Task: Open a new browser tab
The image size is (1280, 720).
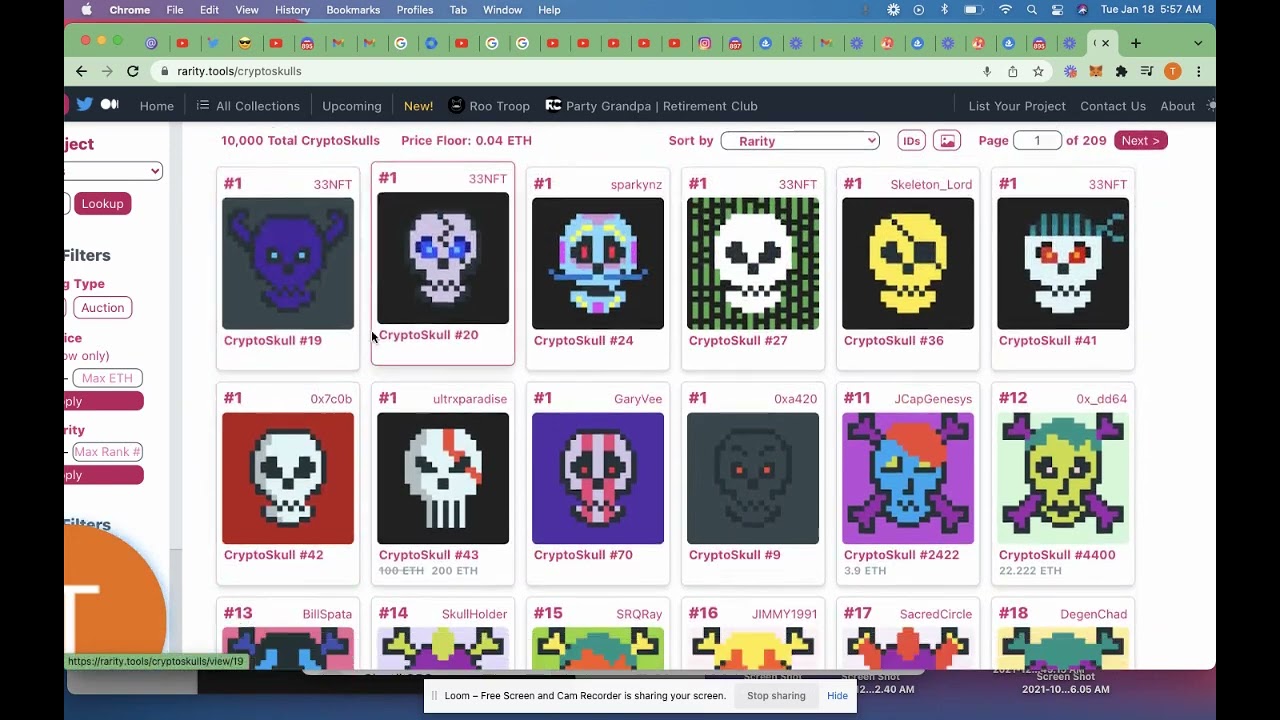Action: coord(1136,43)
